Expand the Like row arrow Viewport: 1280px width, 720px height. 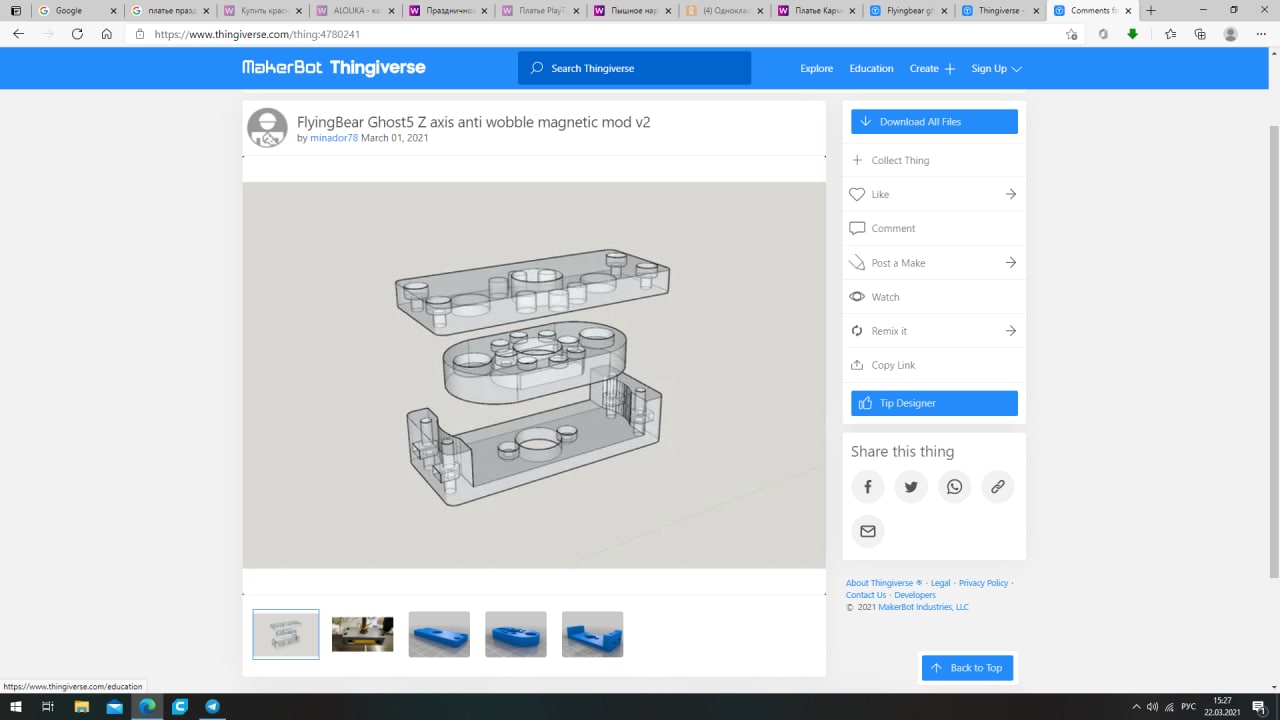(1011, 194)
